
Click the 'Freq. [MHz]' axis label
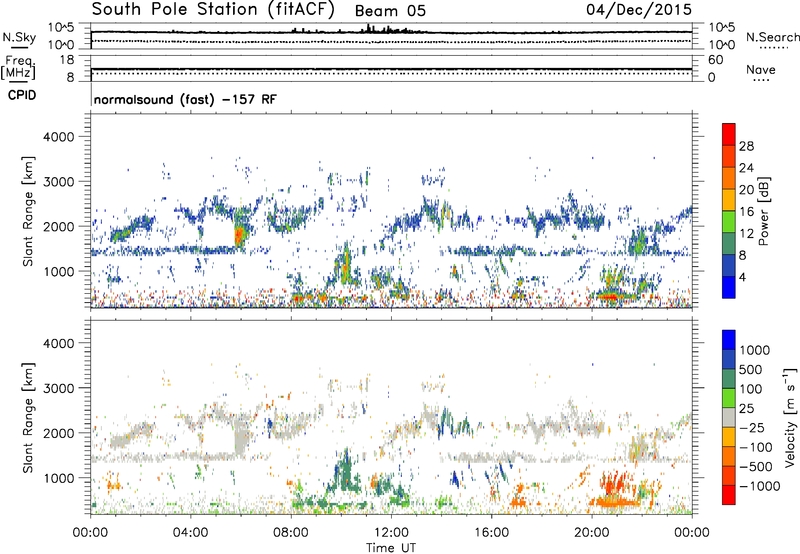pos(18,67)
